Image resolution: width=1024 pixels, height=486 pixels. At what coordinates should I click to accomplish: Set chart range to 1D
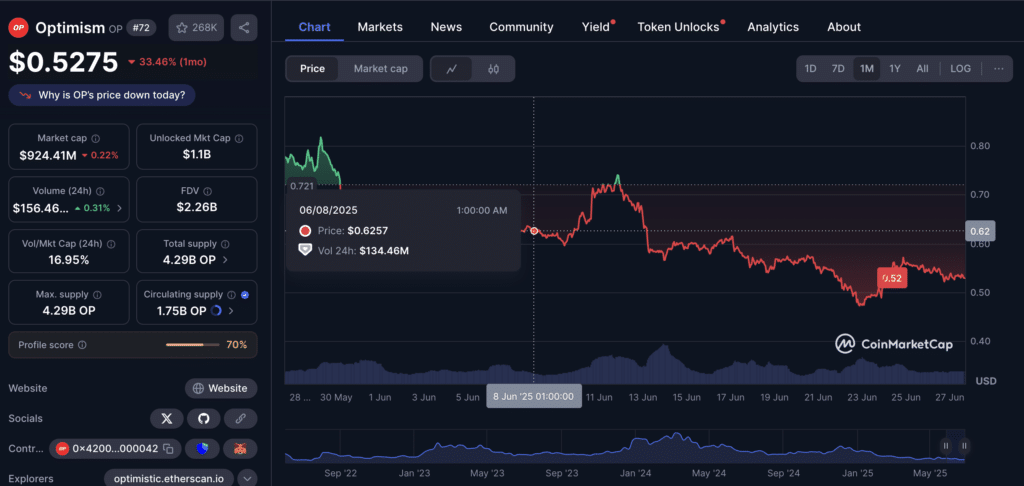810,69
